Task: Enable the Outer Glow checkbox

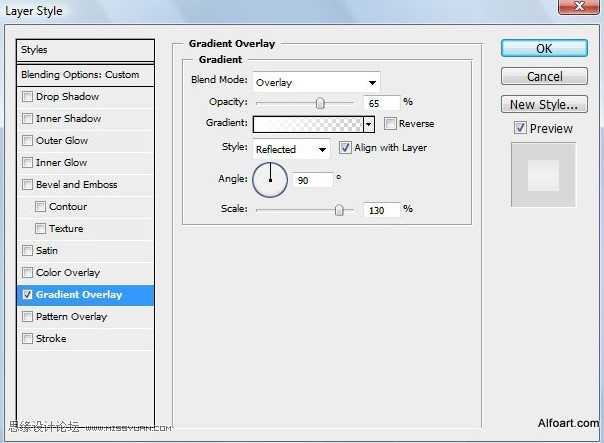Action: click(x=27, y=140)
